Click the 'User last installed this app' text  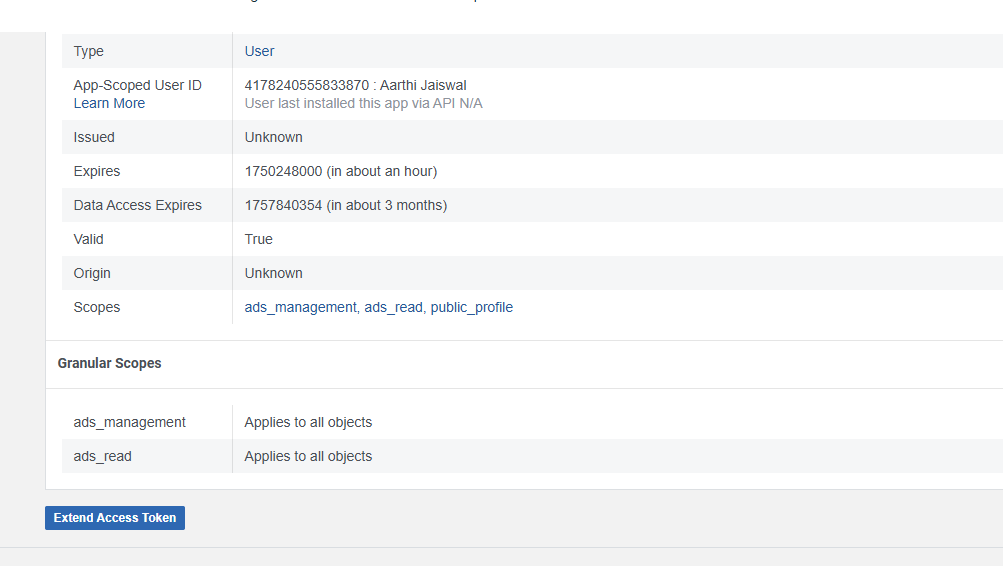pos(363,103)
